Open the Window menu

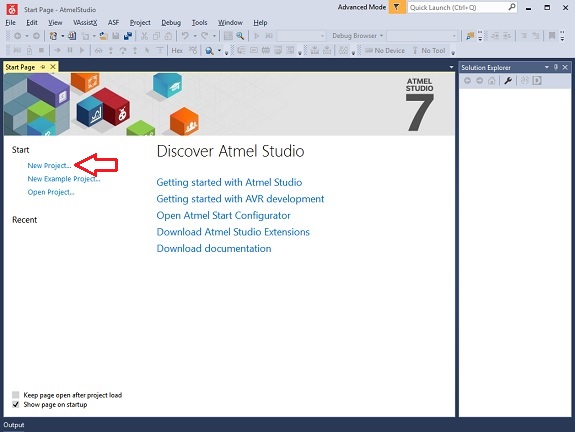(230, 22)
